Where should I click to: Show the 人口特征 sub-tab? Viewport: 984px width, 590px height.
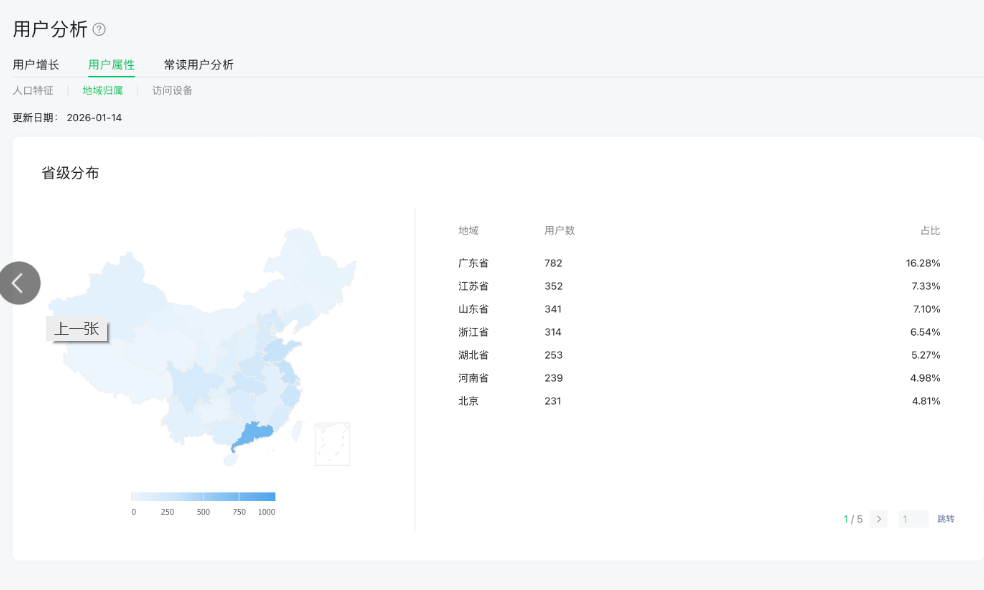pos(33,90)
